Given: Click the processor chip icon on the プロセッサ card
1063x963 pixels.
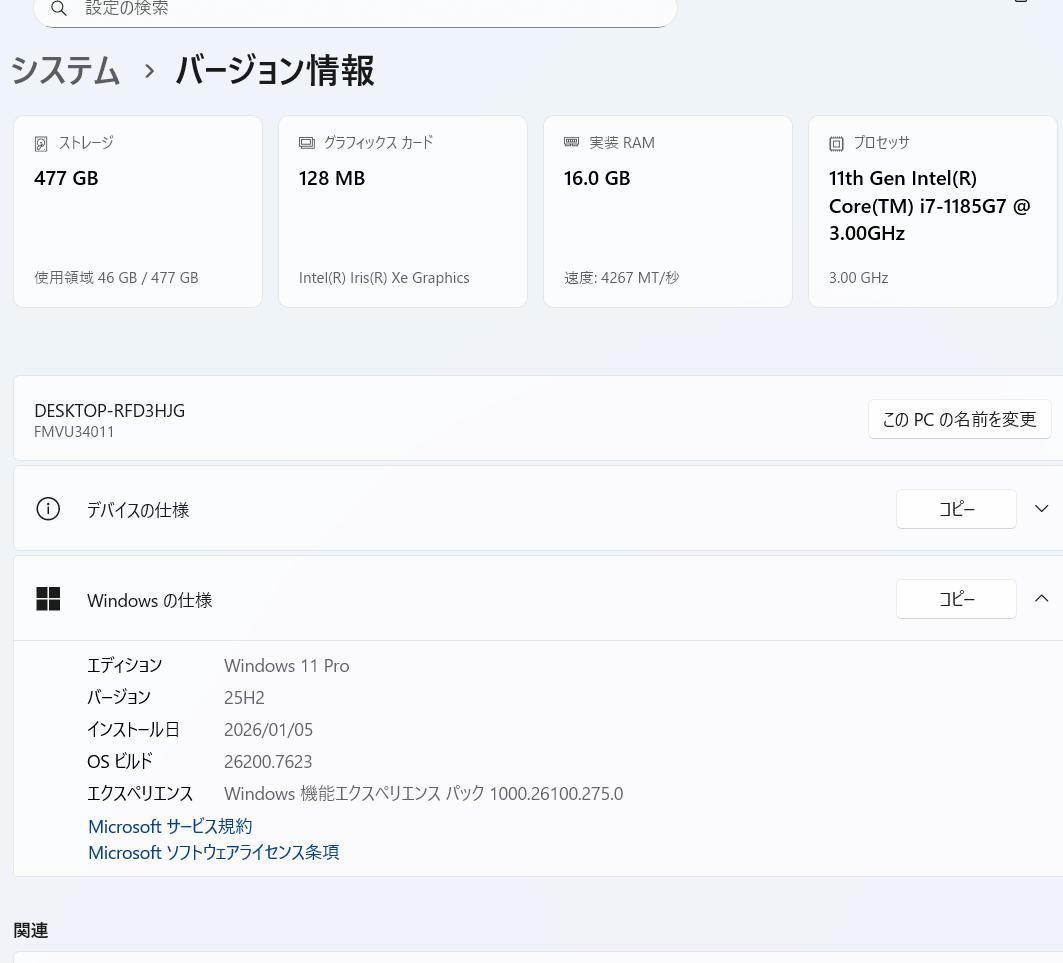Looking at the screenshot, I should coord(836,143).
